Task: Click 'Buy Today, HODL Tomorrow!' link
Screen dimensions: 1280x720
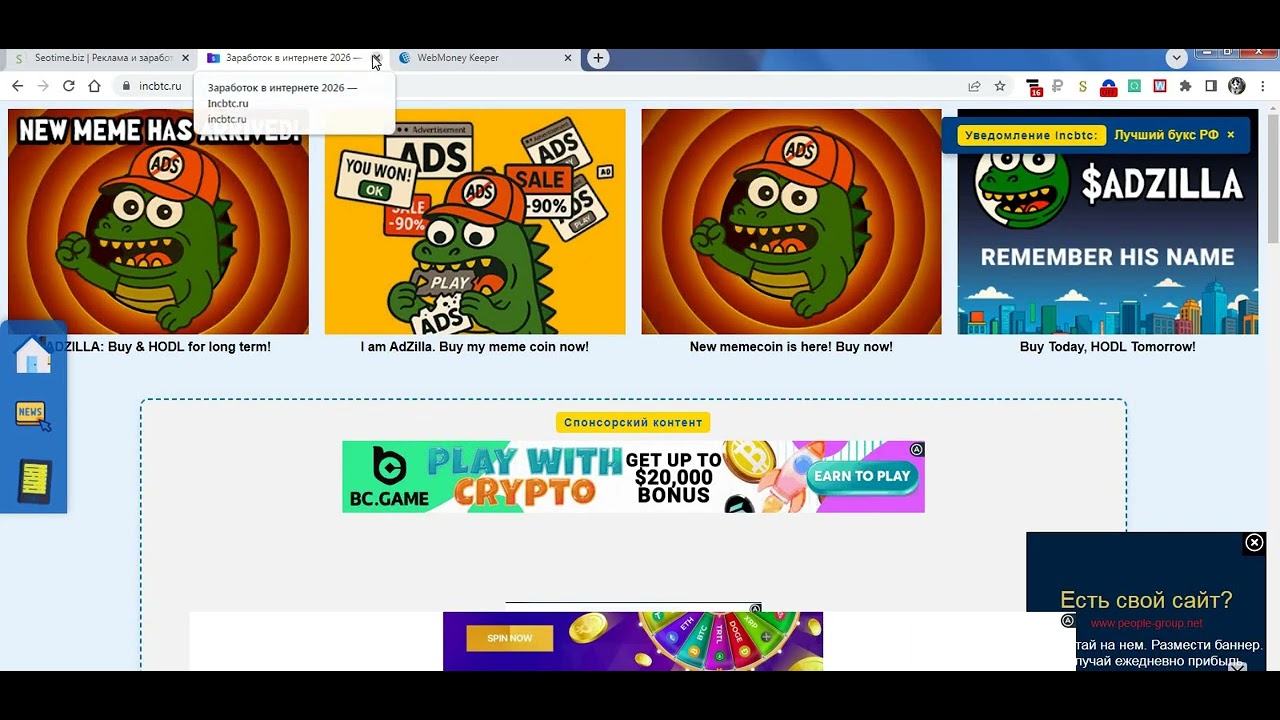Action: pyautogui.click(x=1108, y=347)
